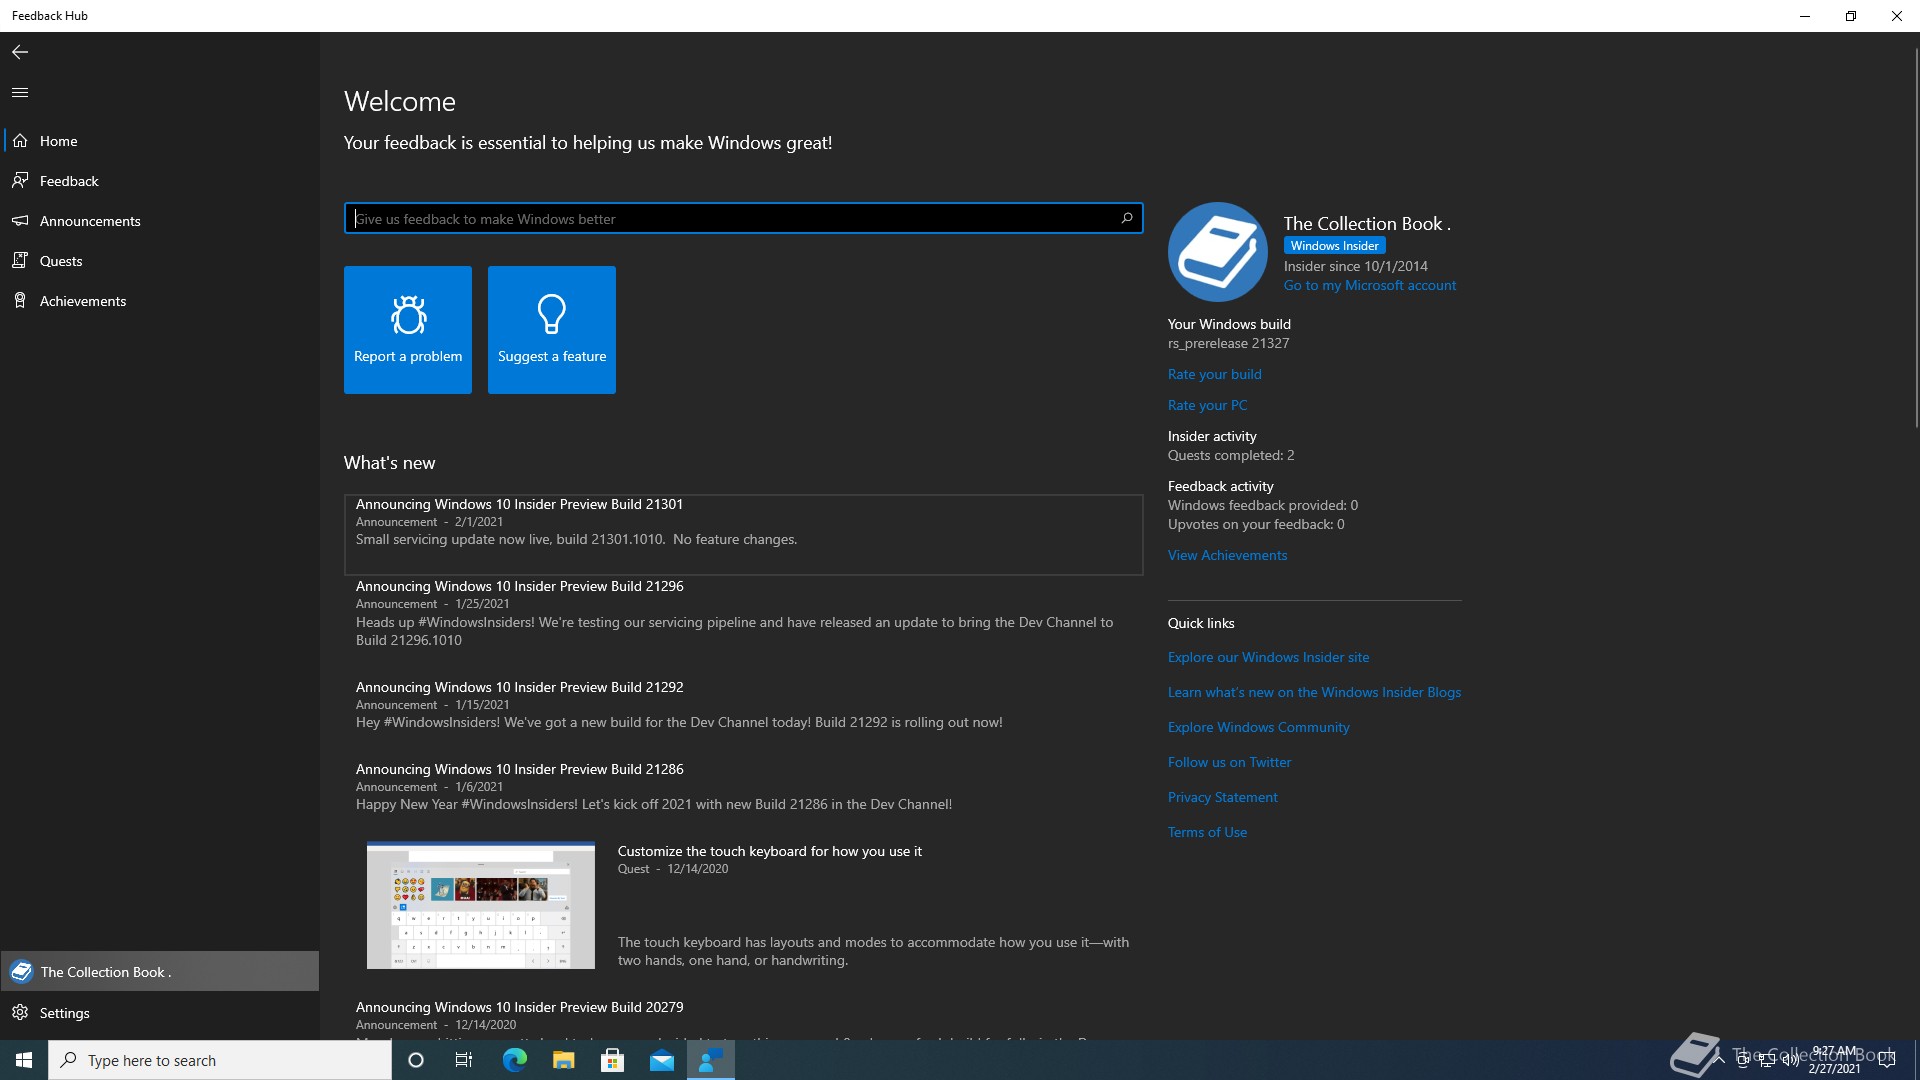Click the touch keyboard quest thumbnail
The height and width of the screenshot is (1080, 1920).
(x=481, y=905)
